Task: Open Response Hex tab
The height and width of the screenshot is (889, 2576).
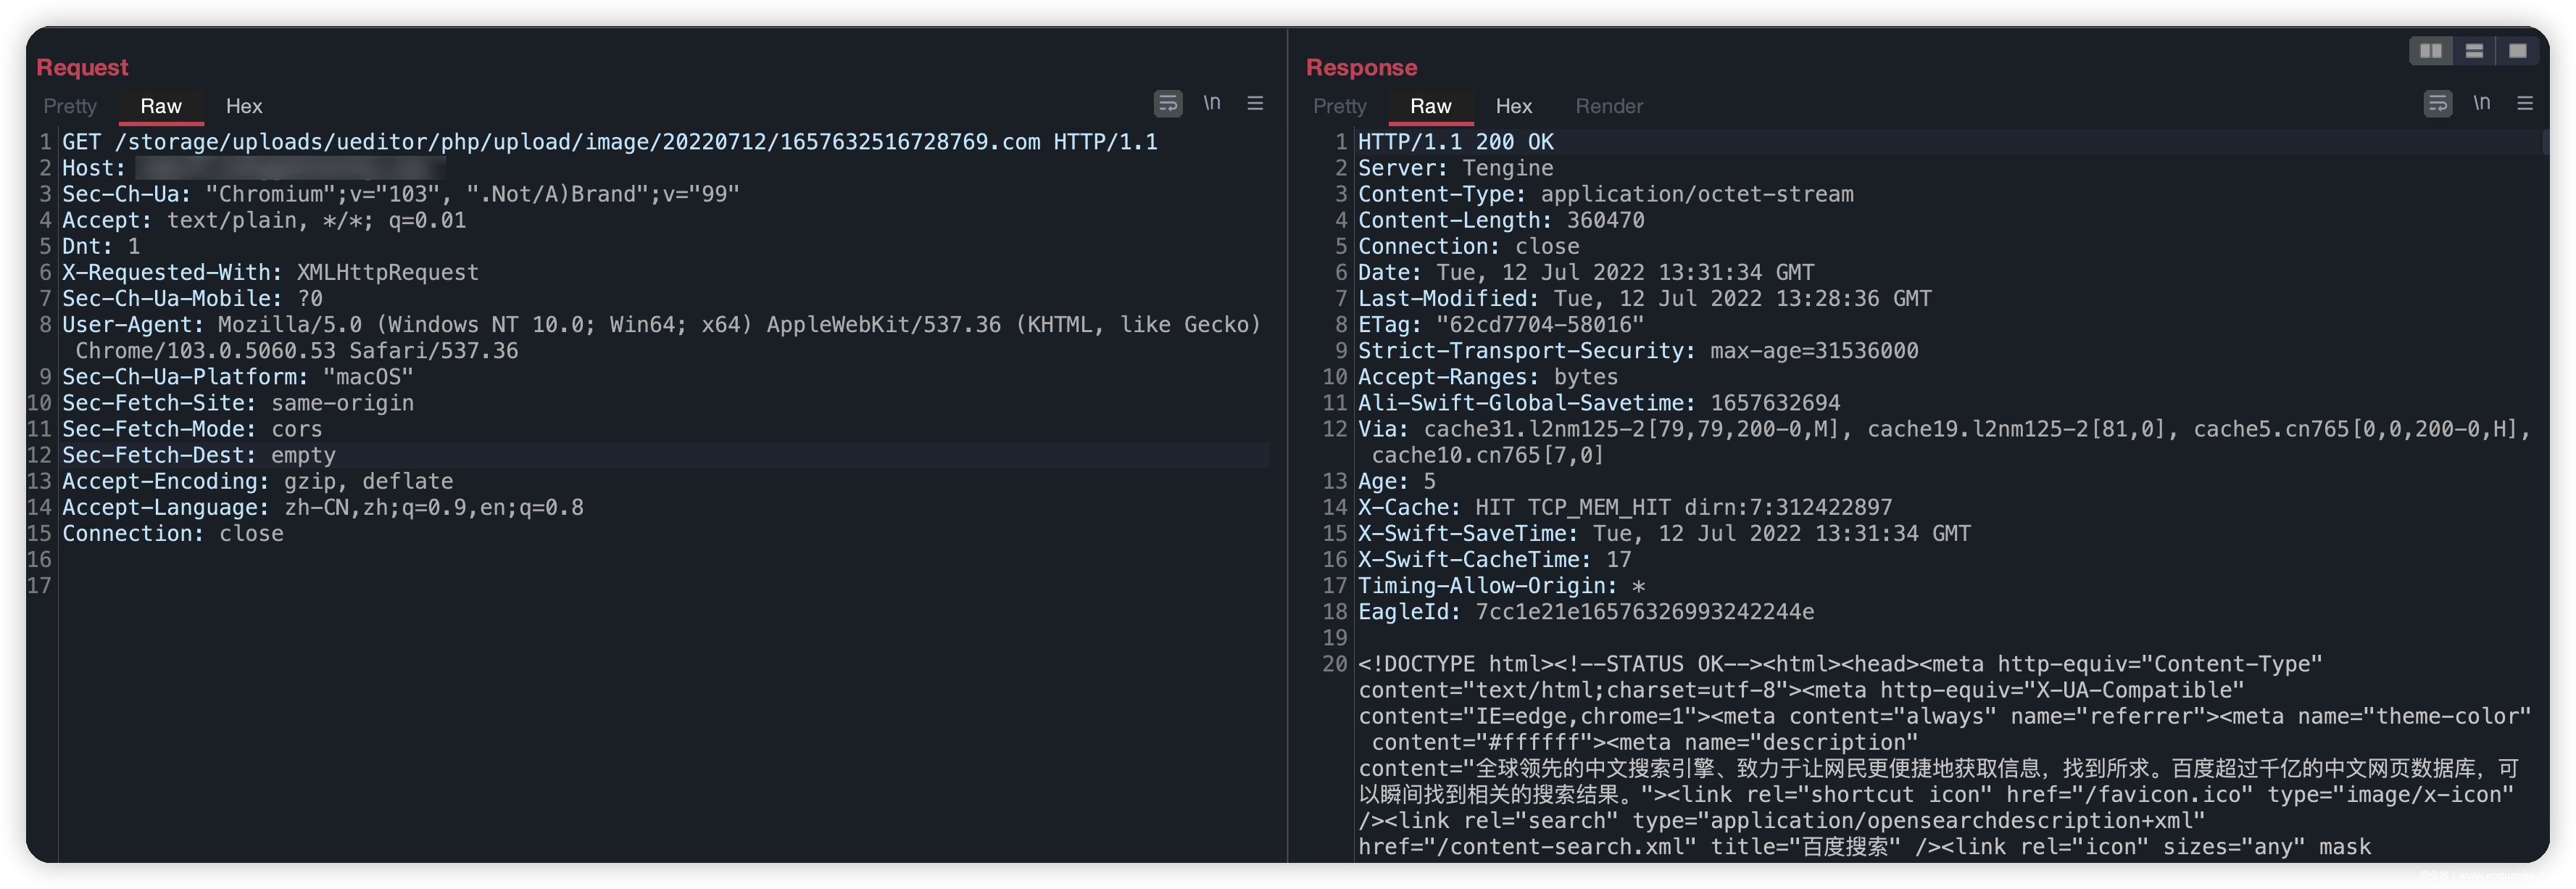Action: (1513, 106)
